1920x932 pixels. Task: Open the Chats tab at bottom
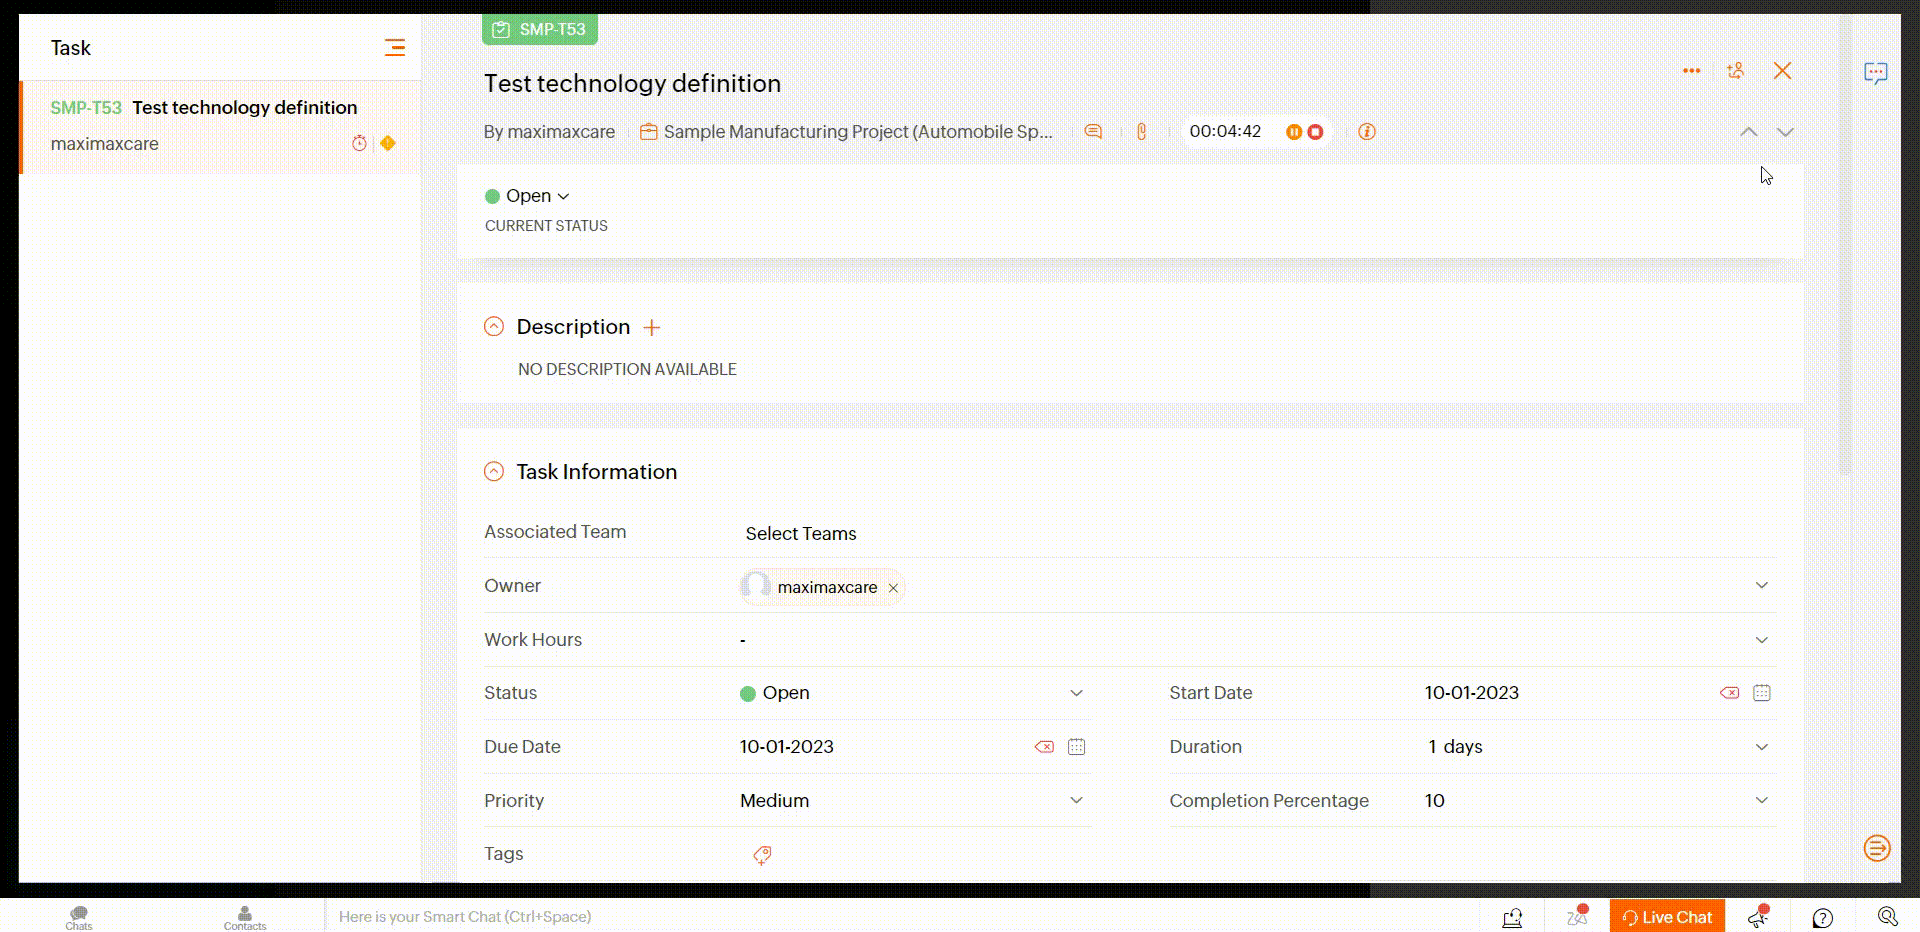click(79, 917)
